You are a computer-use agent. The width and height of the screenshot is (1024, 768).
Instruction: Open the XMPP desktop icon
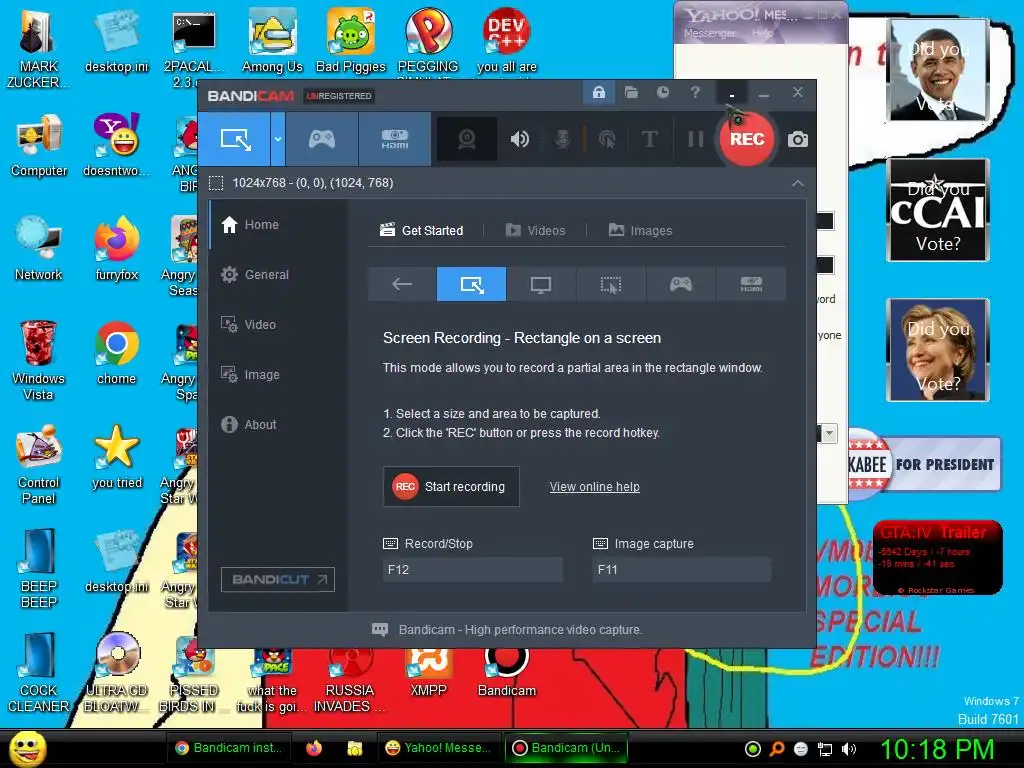tap(428, 669)
